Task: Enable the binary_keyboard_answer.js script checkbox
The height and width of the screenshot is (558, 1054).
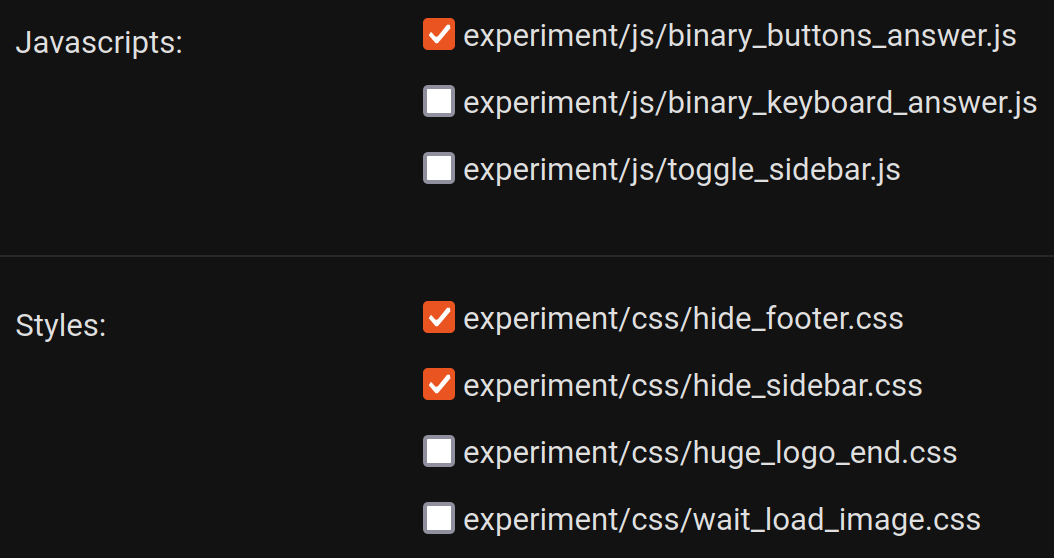Action: pos(439,102)
